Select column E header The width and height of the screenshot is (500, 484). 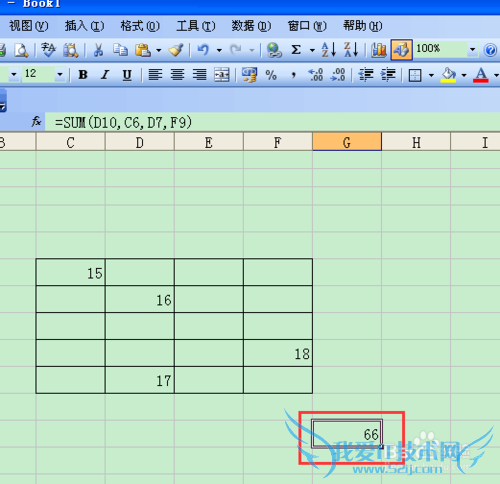click(209, 142)
